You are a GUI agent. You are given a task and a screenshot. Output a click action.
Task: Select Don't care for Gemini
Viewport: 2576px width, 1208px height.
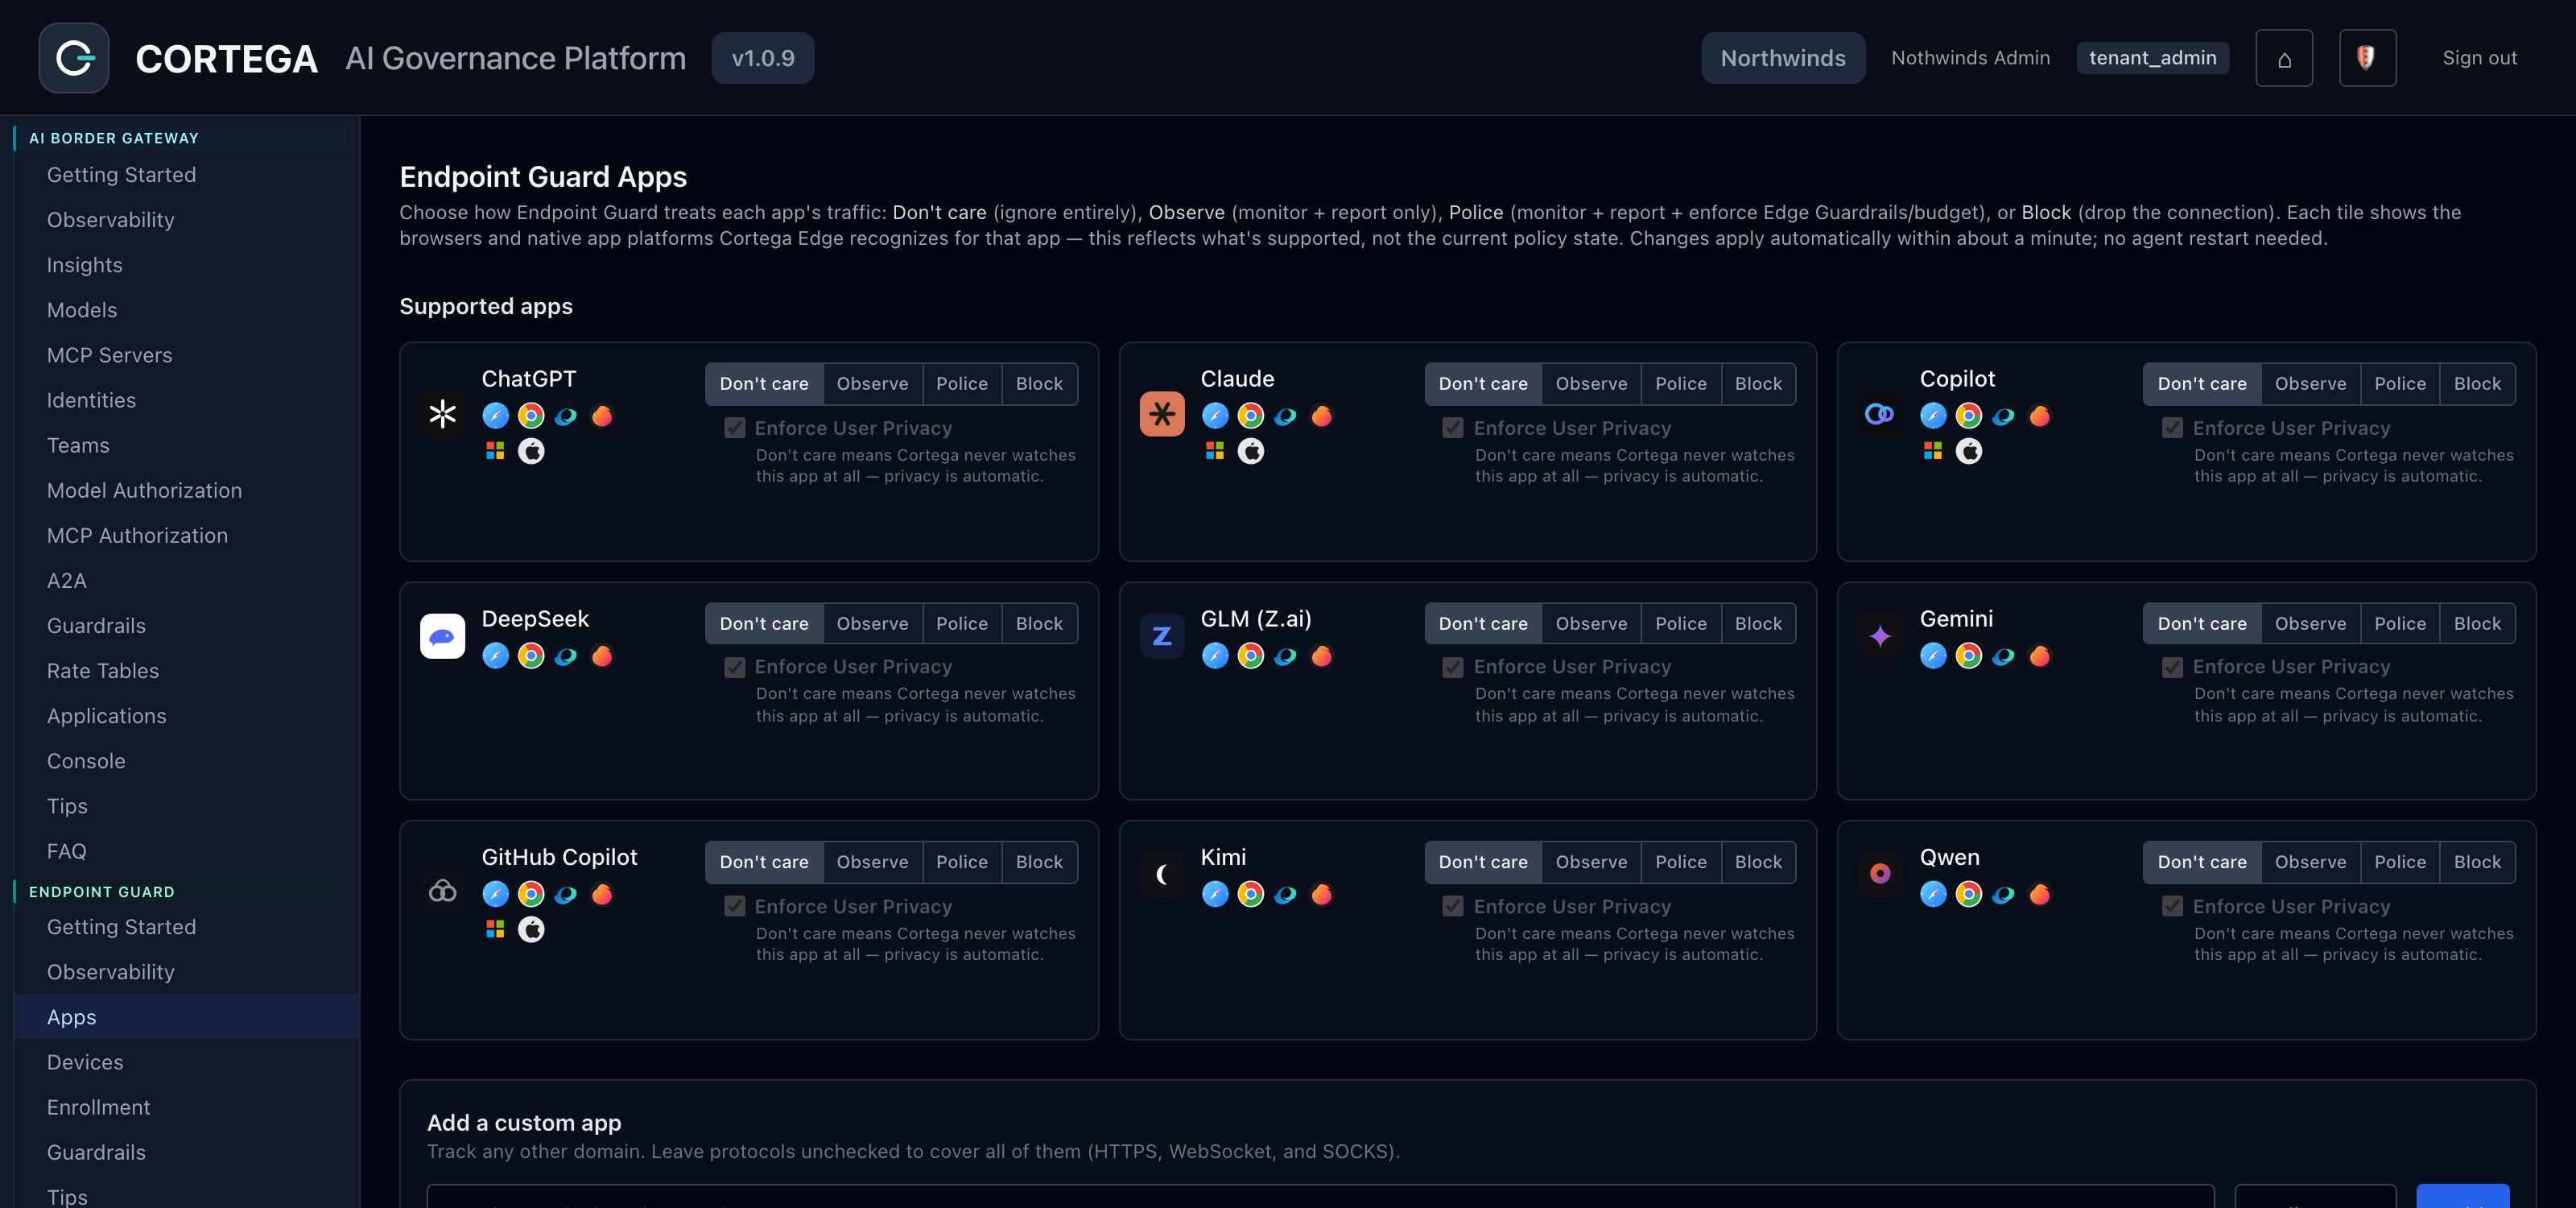pyautogui.click(x=2202, y=623)
